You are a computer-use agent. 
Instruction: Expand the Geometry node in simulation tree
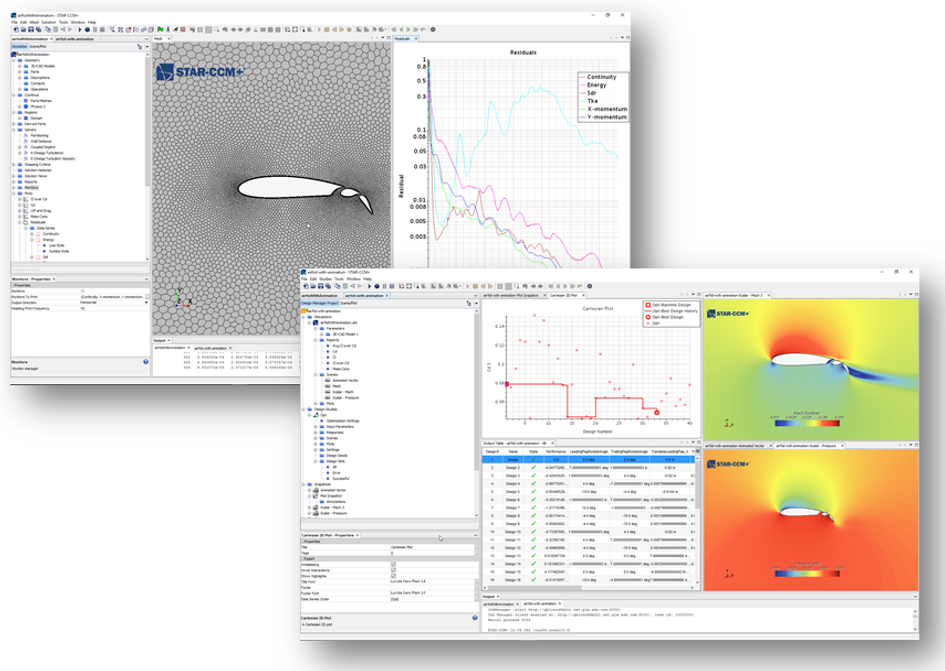[14, 60]
